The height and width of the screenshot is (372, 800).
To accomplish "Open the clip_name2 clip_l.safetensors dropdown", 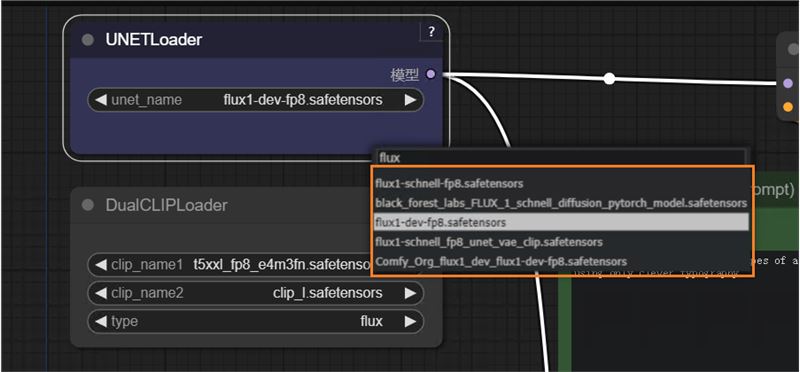I will click(x=256, y=293).
